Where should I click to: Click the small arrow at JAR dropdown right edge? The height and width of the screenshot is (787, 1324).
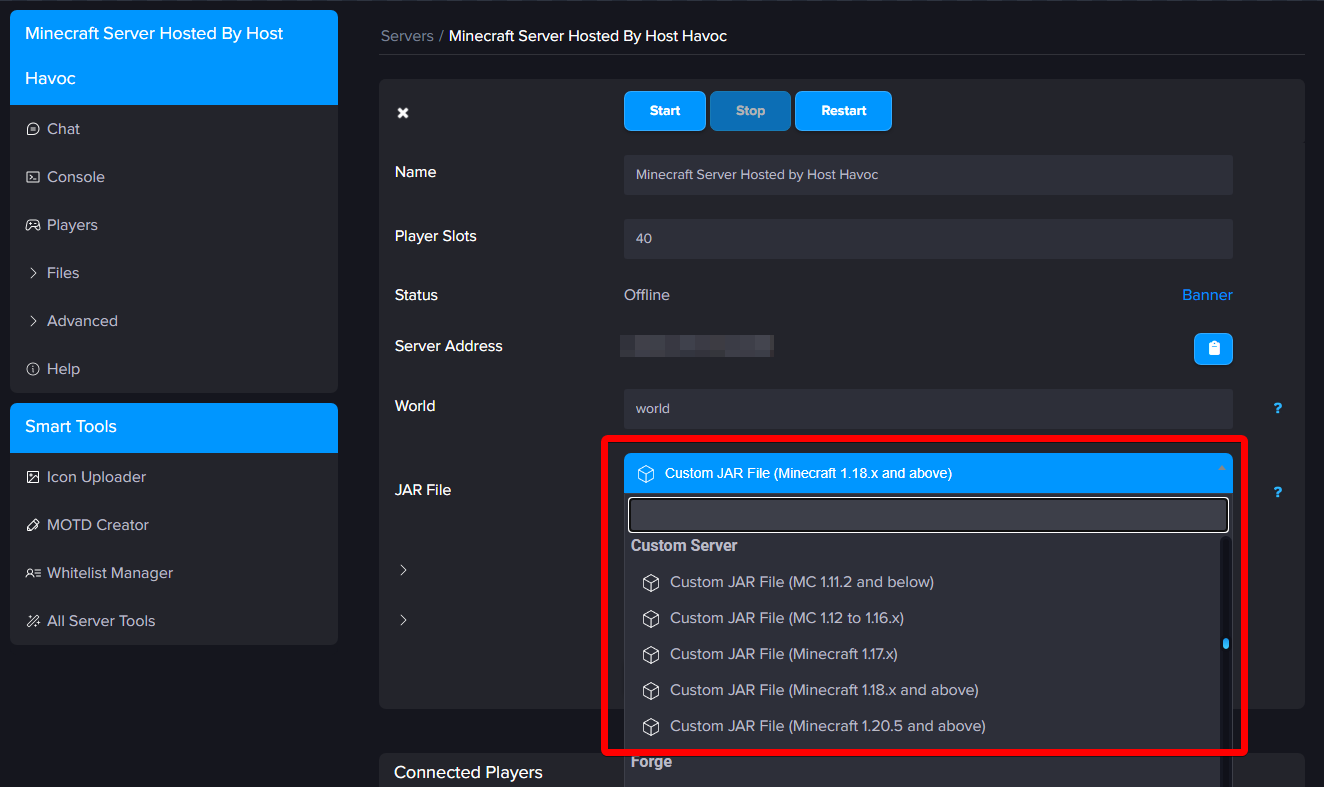(1221, 468)
